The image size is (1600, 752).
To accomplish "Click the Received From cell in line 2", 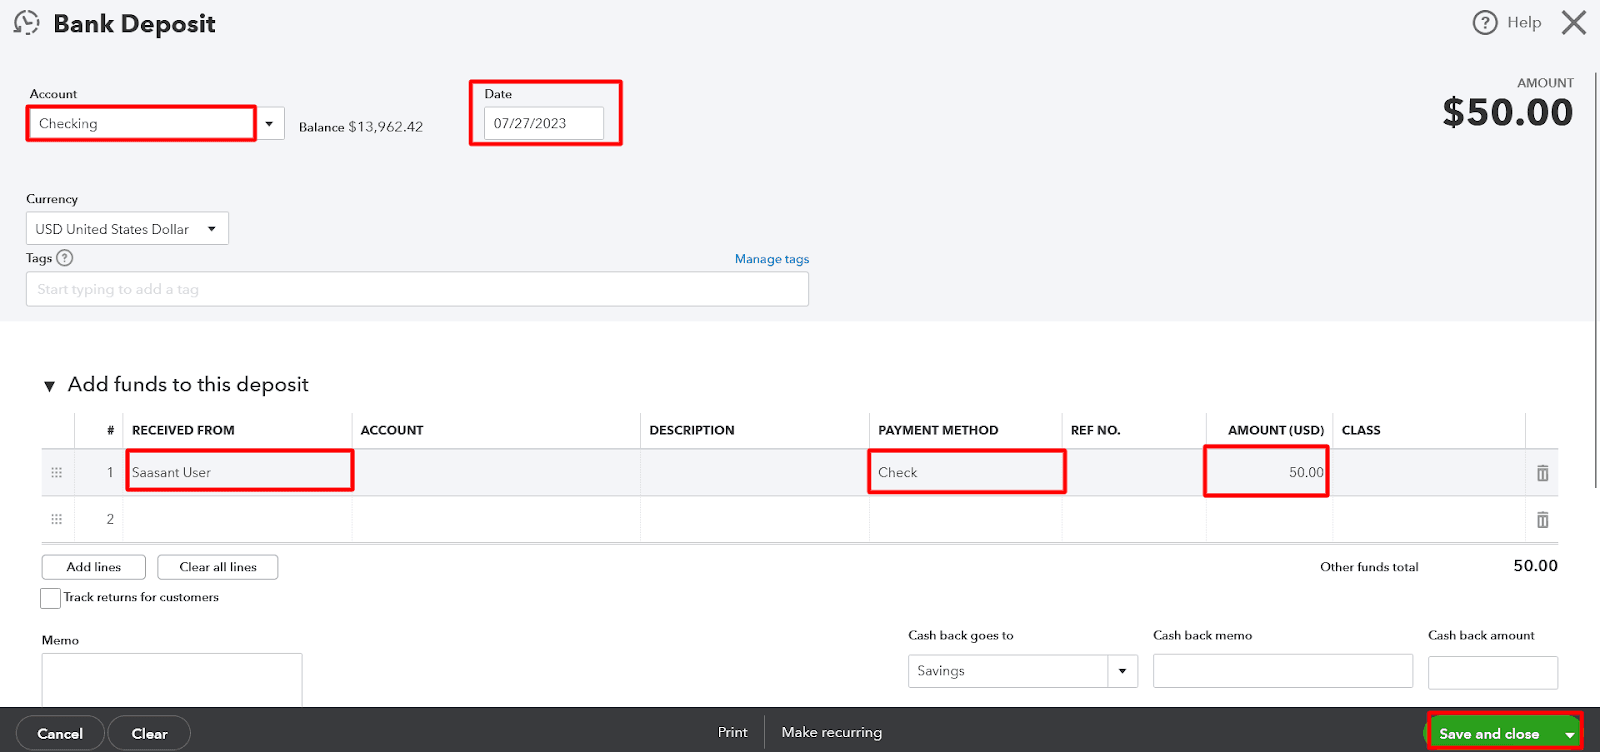I will point(239,520).
